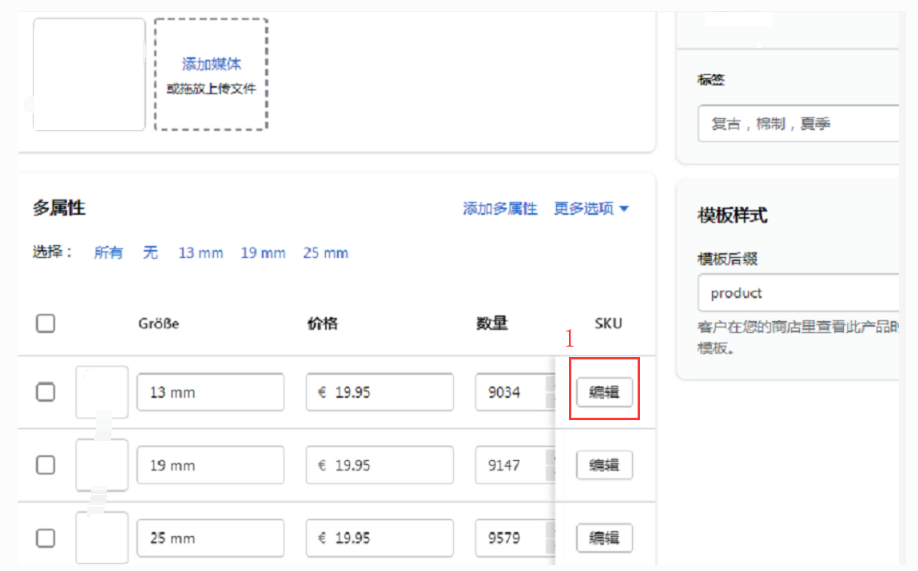
Task: Open the 更多选项 dropdown
Action: click(591, 209)
